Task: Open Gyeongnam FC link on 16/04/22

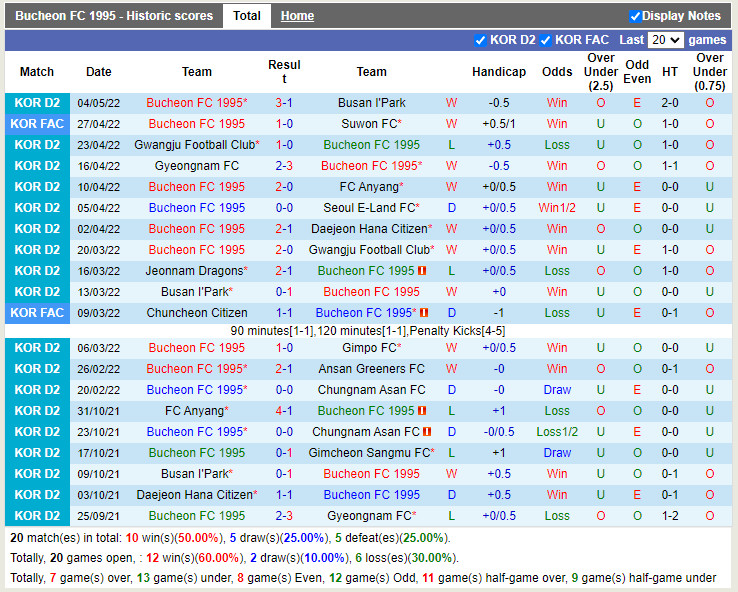Action: click(x=197, y=166)
